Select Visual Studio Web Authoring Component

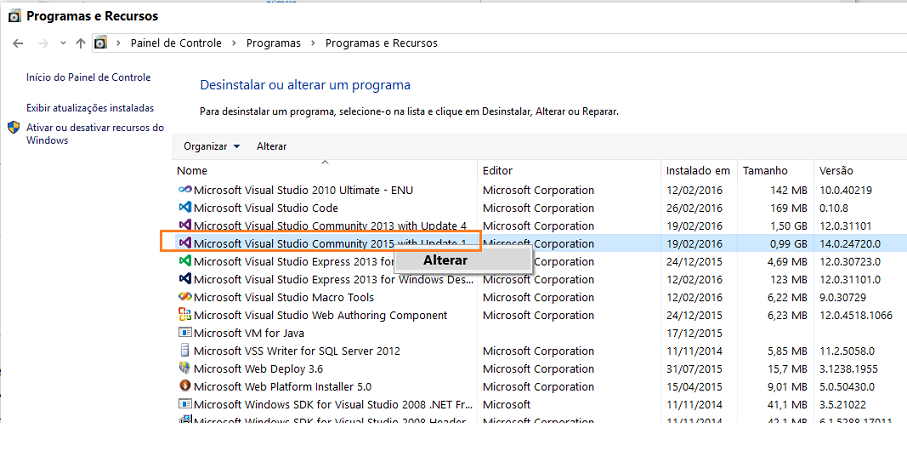(x=320, y=315)
